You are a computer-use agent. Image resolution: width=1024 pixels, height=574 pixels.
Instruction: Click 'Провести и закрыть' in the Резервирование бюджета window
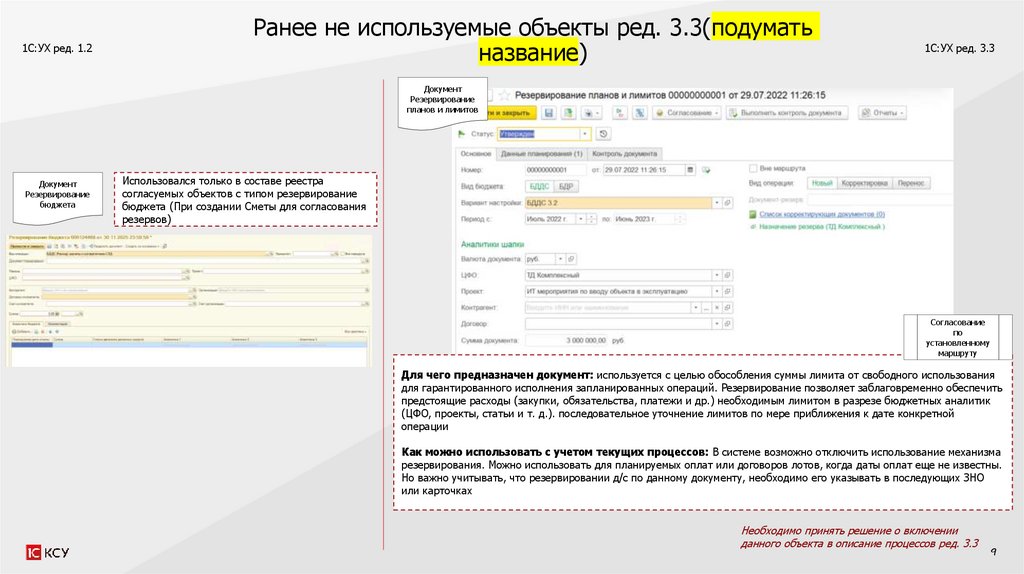coord(27,246)
